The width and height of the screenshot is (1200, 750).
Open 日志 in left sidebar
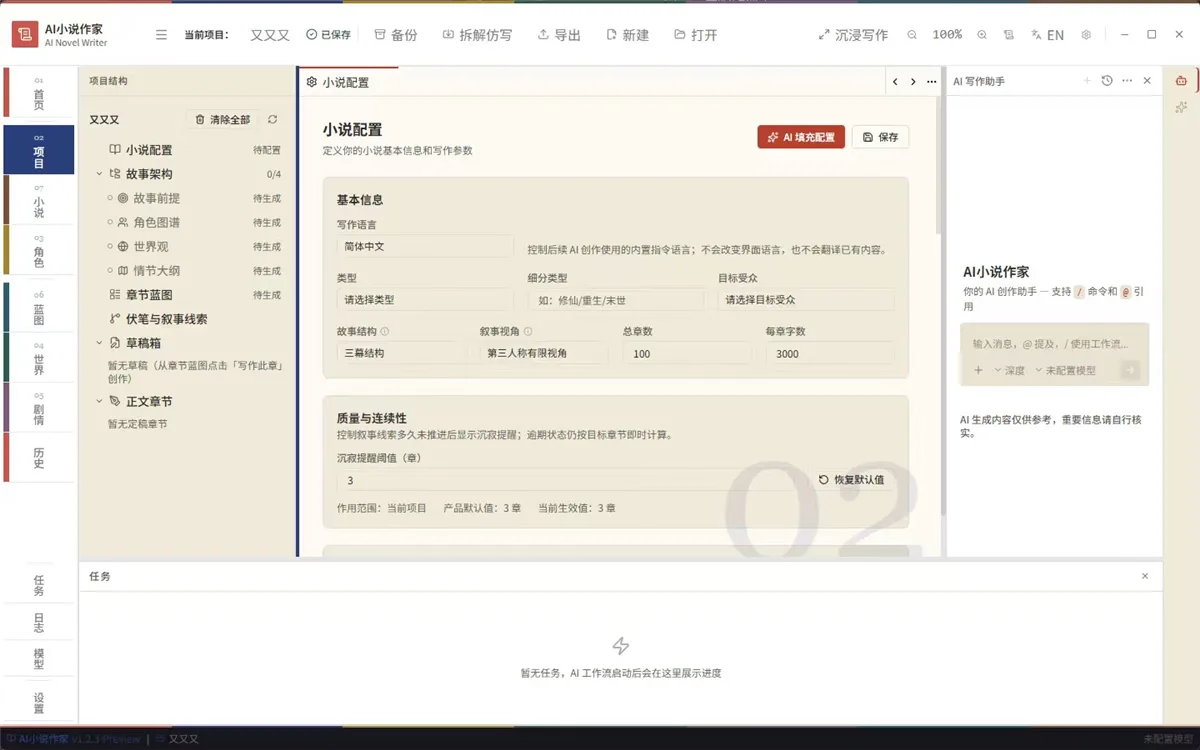pos(39,622)
